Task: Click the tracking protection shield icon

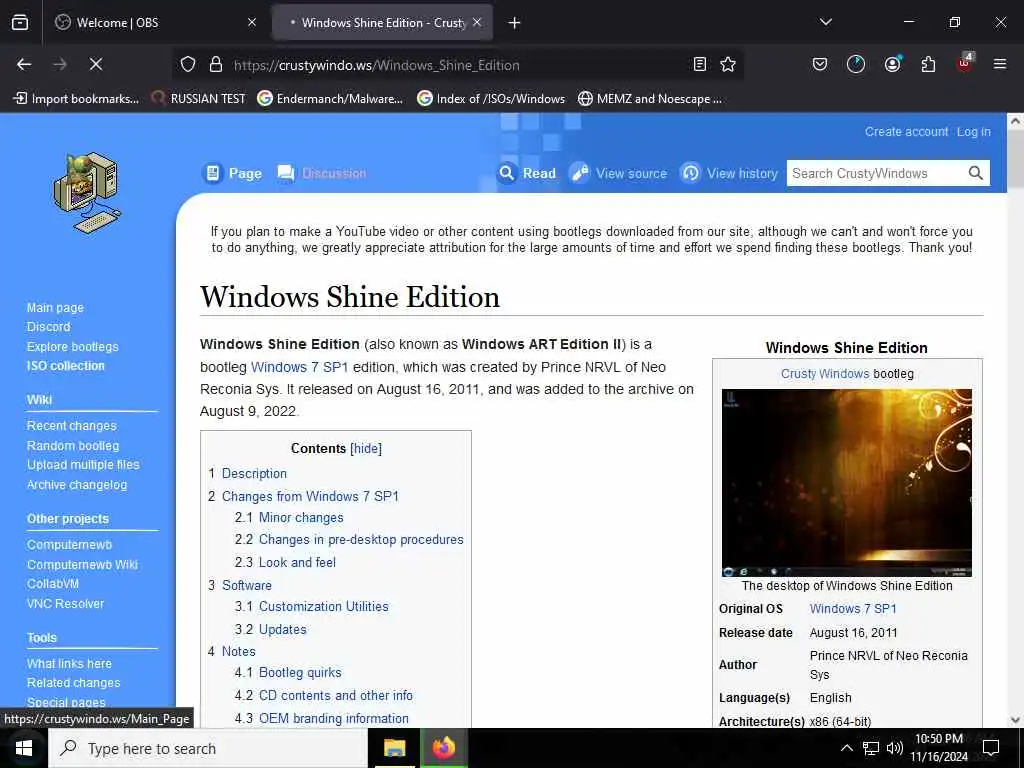Action: [x=188, y=65]
